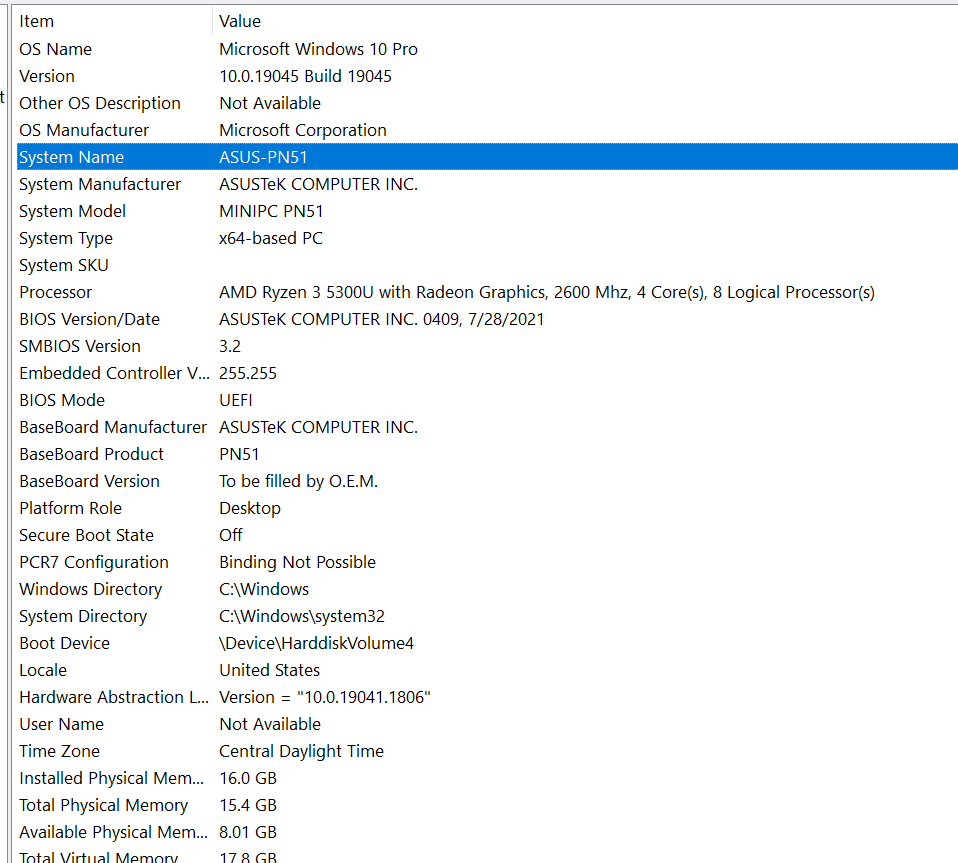Click value 'Central Daylight Time'

coord(301,751)
